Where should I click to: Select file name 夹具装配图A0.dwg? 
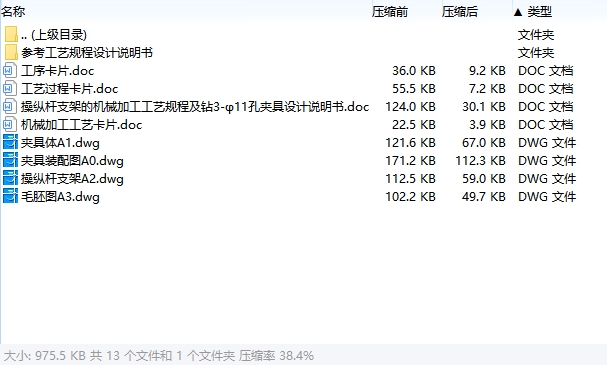[x=72, y=161]
